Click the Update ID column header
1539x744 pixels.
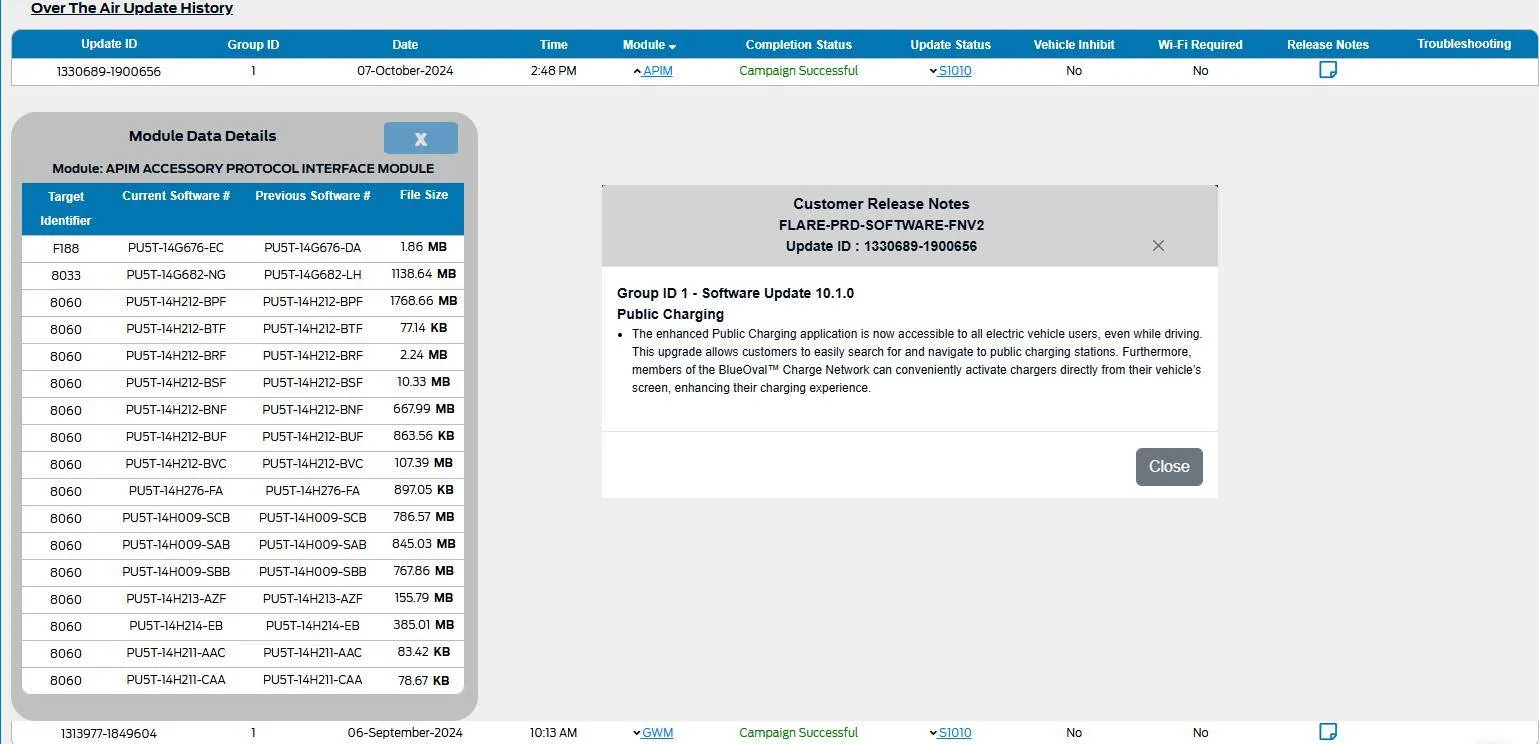(109, 44)
